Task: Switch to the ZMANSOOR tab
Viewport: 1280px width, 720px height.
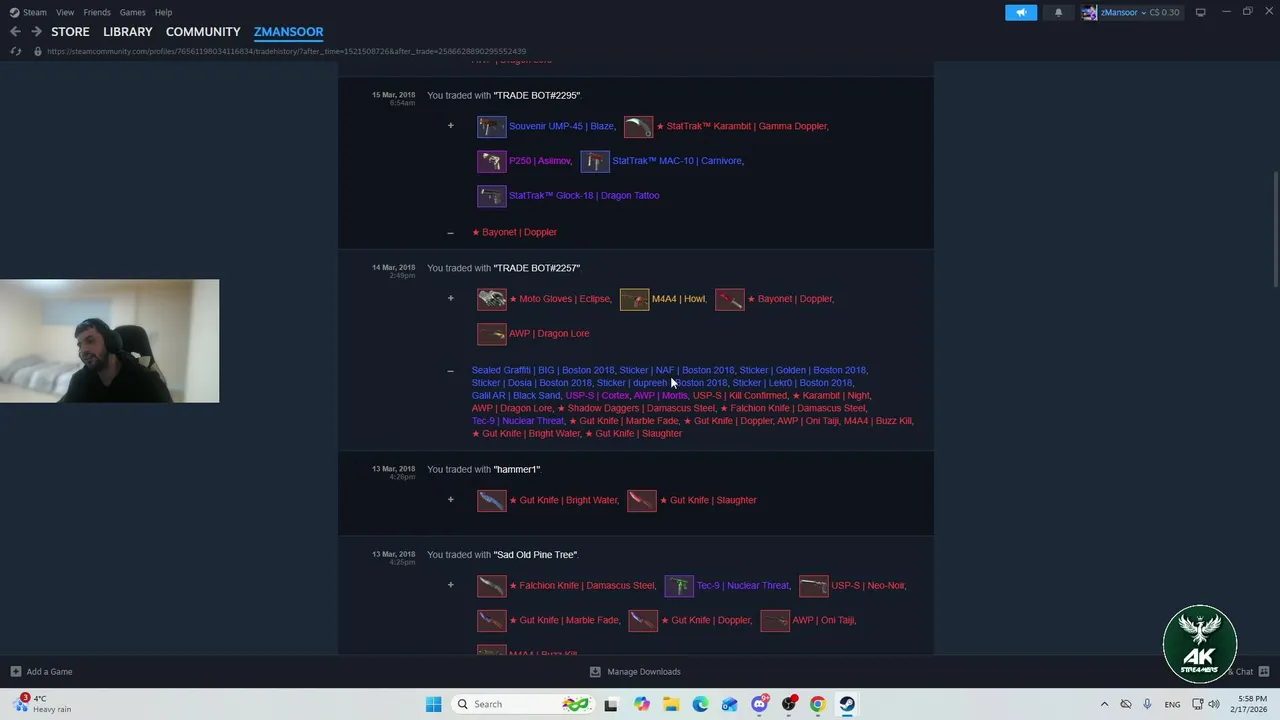Action: 288,32
